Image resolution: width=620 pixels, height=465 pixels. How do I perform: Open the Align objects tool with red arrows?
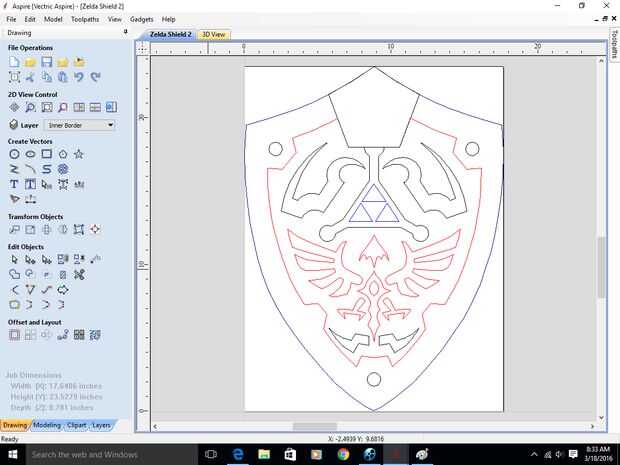95,229
